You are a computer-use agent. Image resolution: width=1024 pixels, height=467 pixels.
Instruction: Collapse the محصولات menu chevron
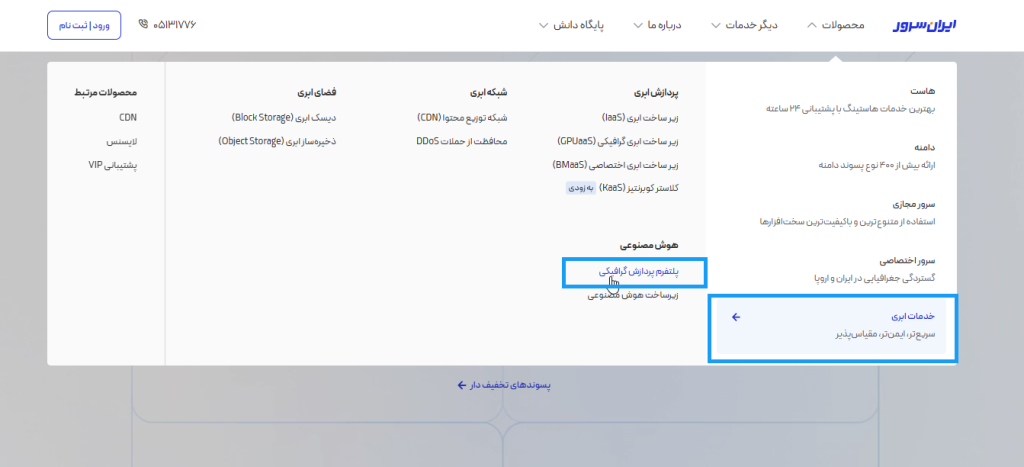(x=810, y=25)
